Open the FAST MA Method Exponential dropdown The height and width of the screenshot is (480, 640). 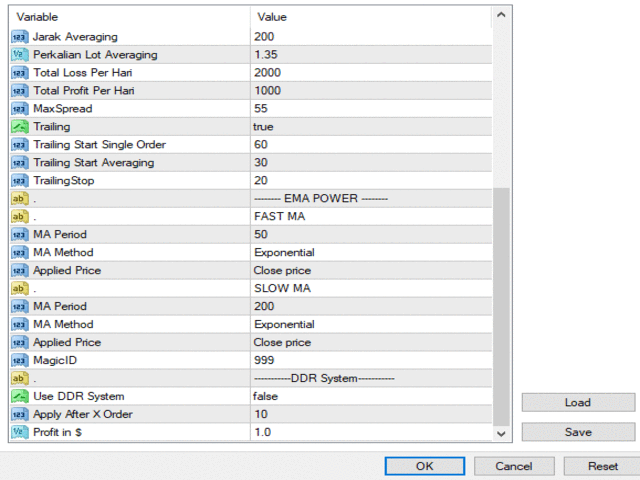tap(371, 252)
